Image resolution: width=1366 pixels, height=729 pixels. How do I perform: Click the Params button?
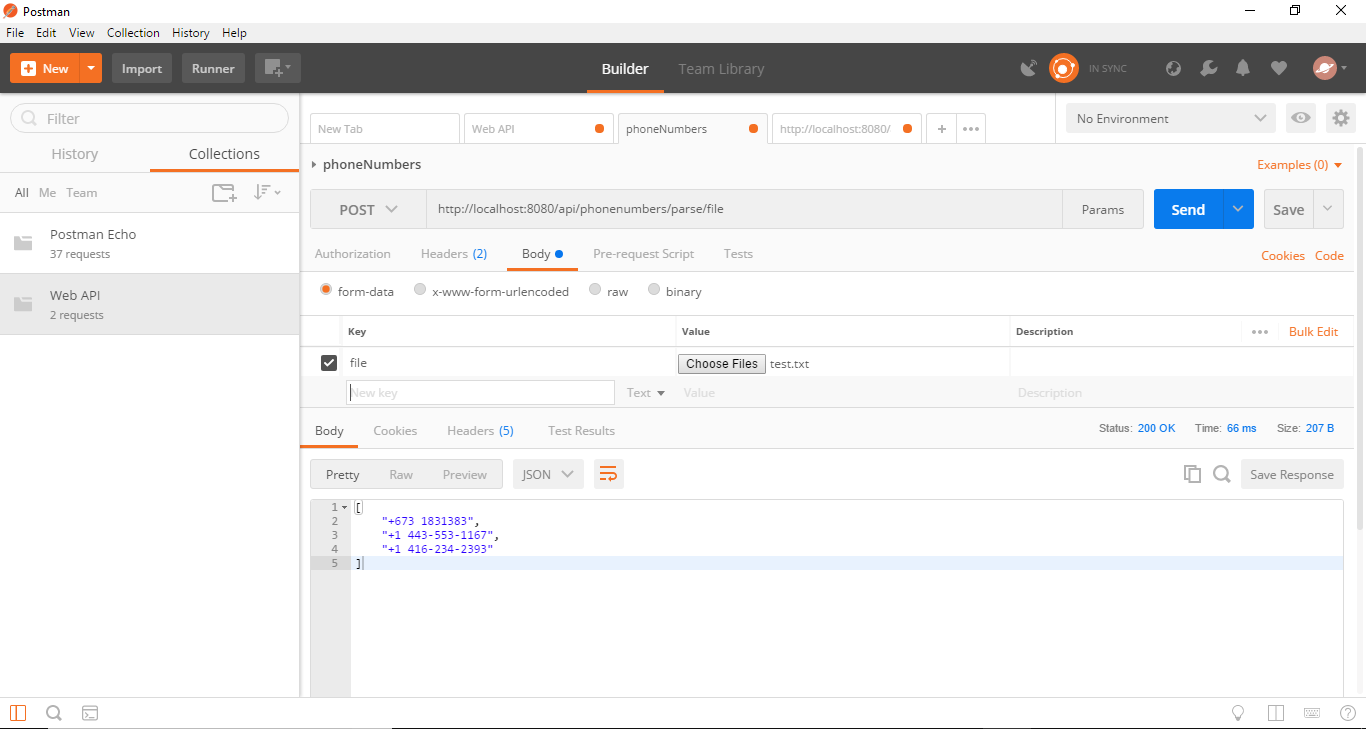pos(1103,210)
